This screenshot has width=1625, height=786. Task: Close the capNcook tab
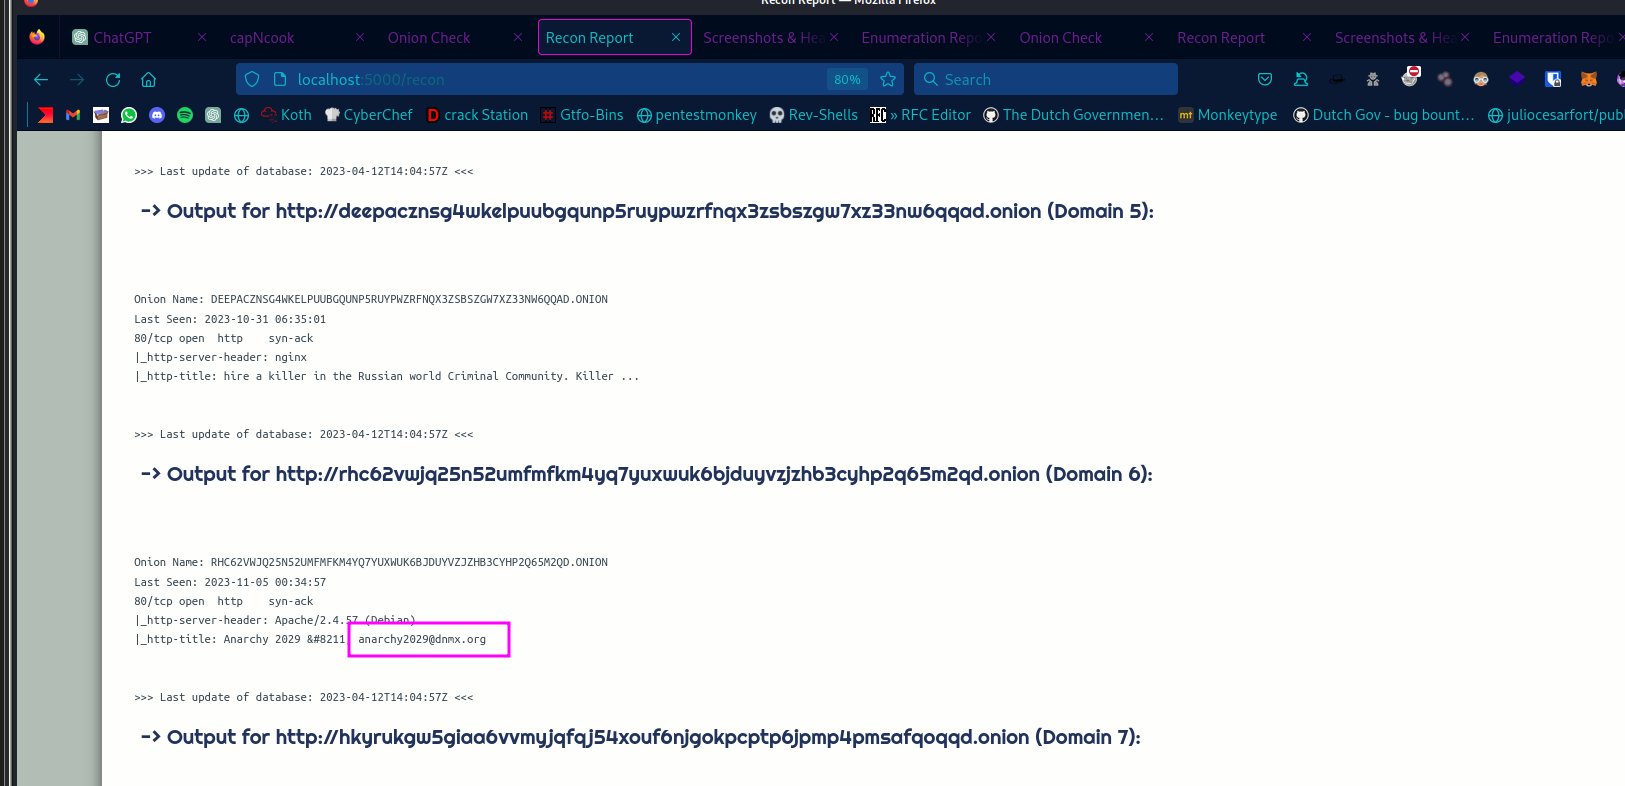(x=360, y=37)
